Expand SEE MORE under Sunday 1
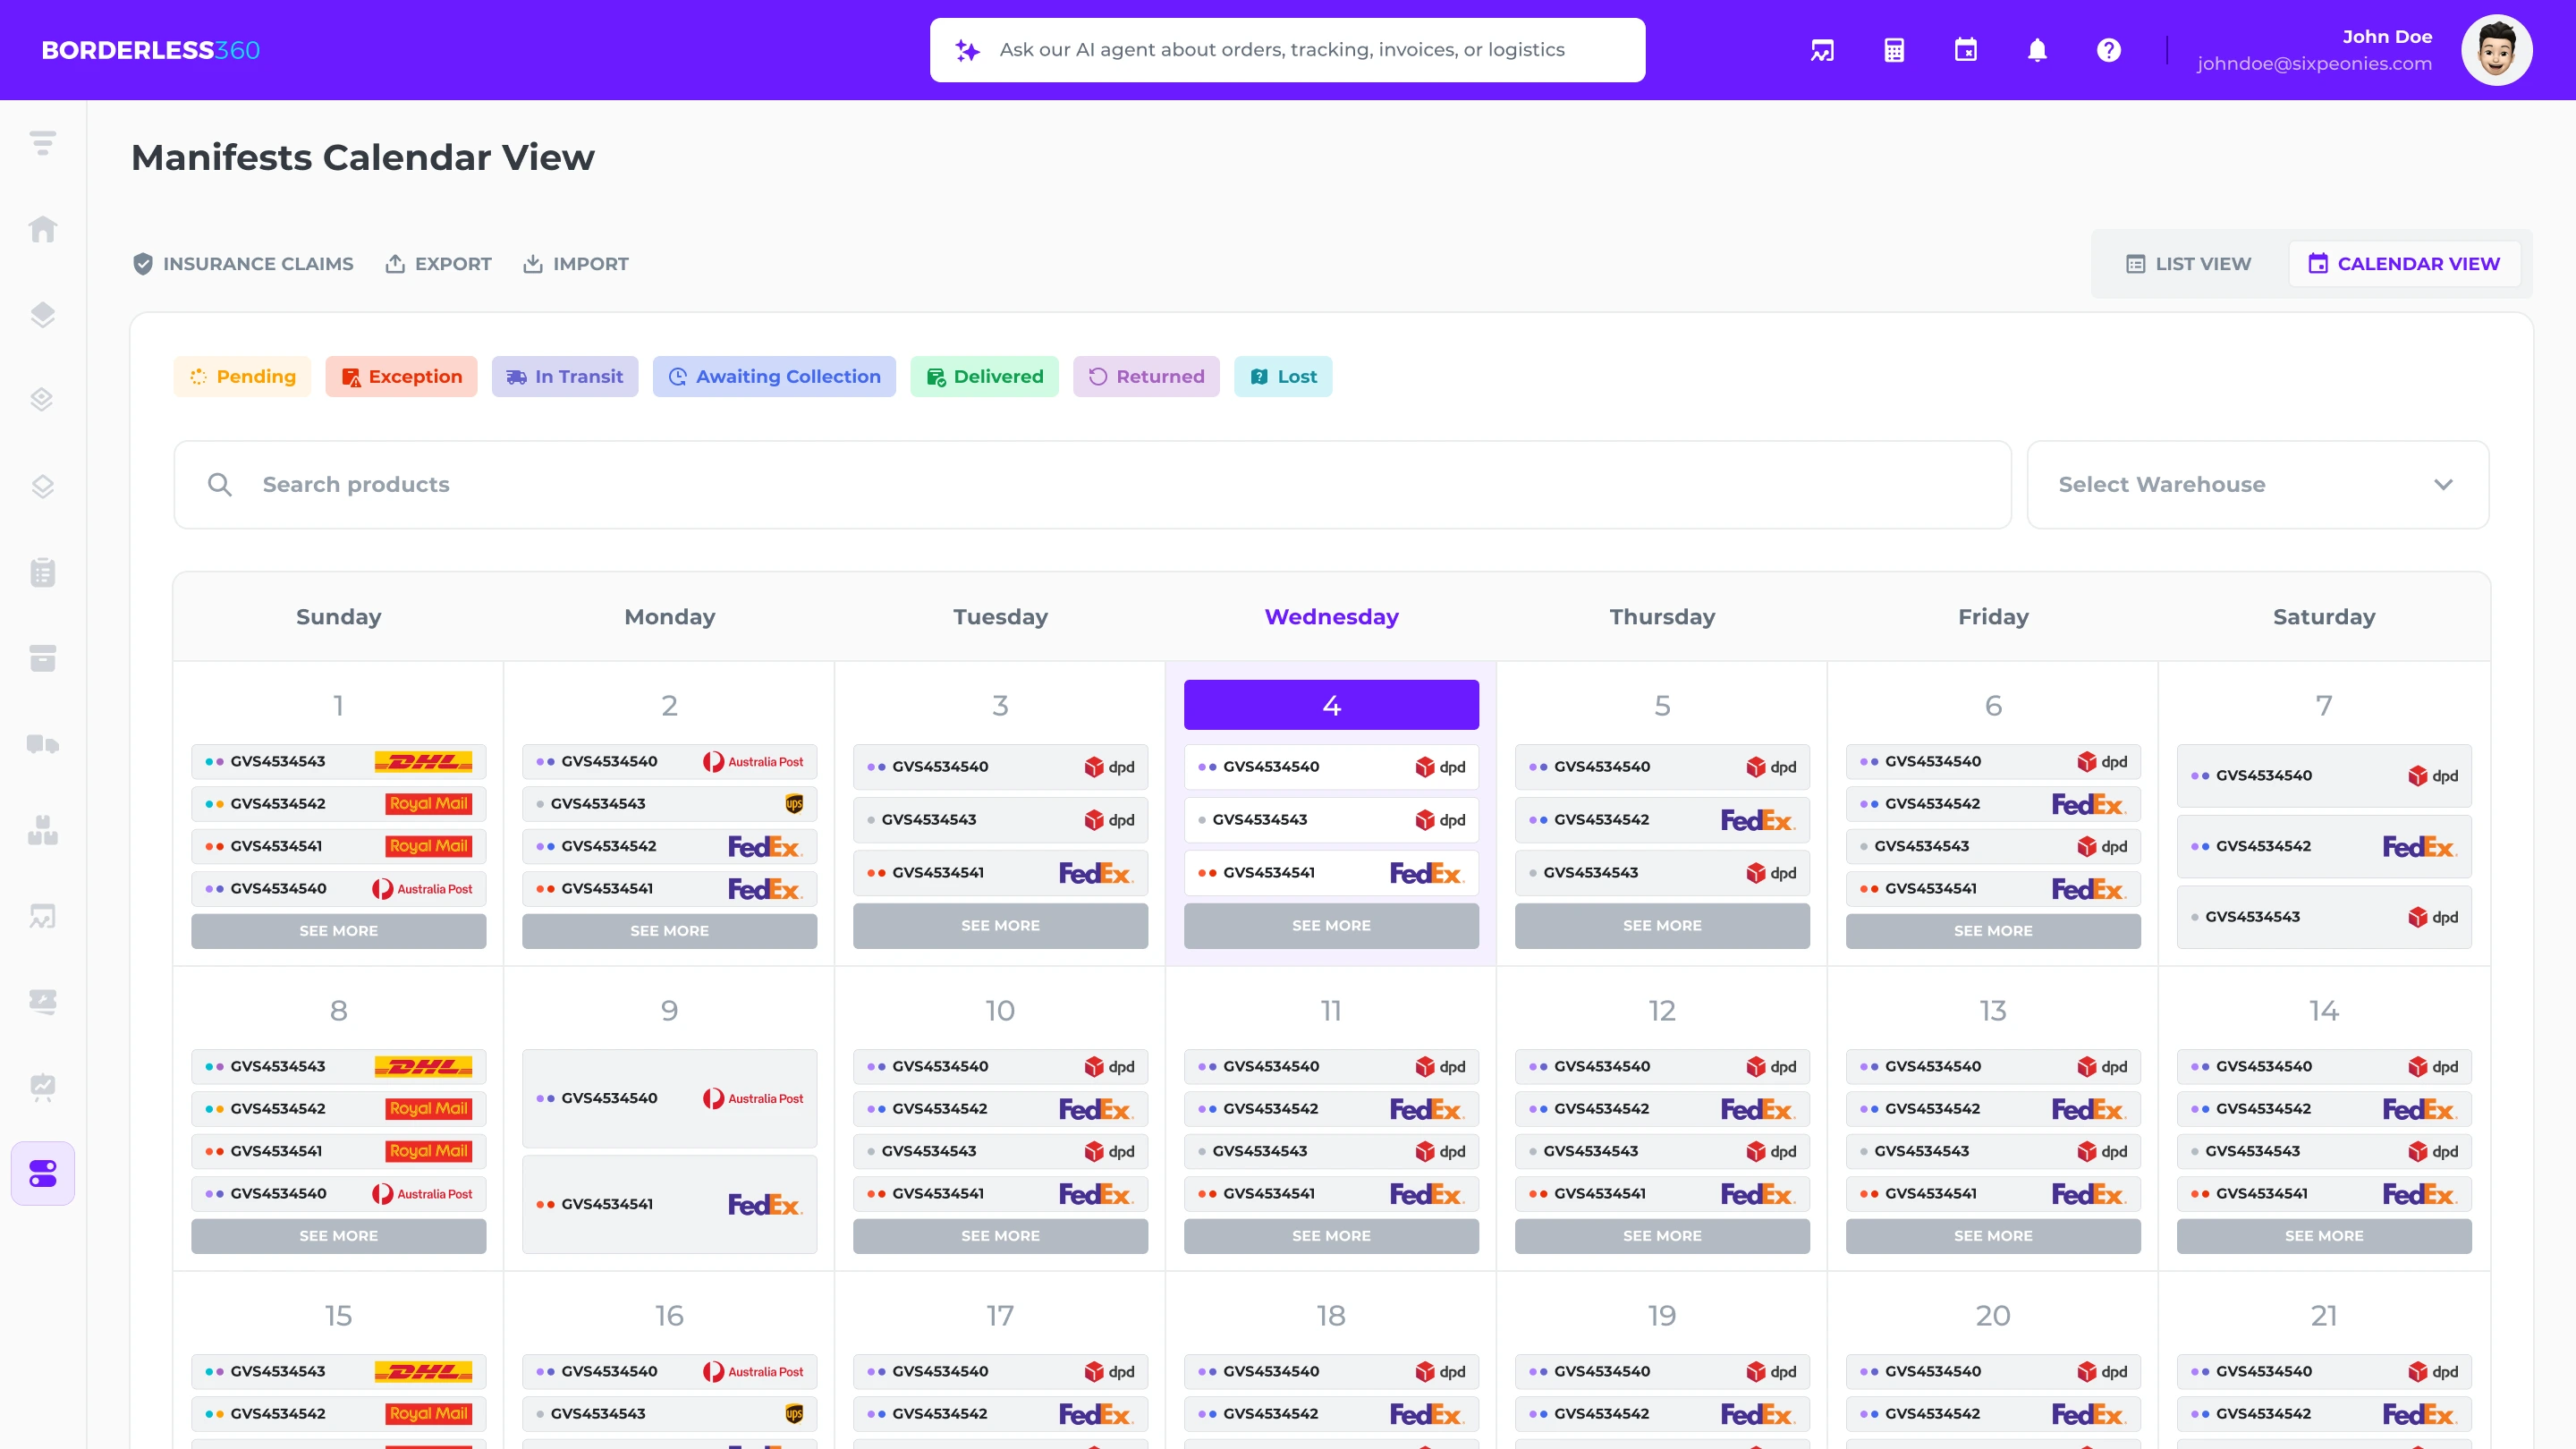The height and width of the screenshot is (1449, 2576). 338,931
